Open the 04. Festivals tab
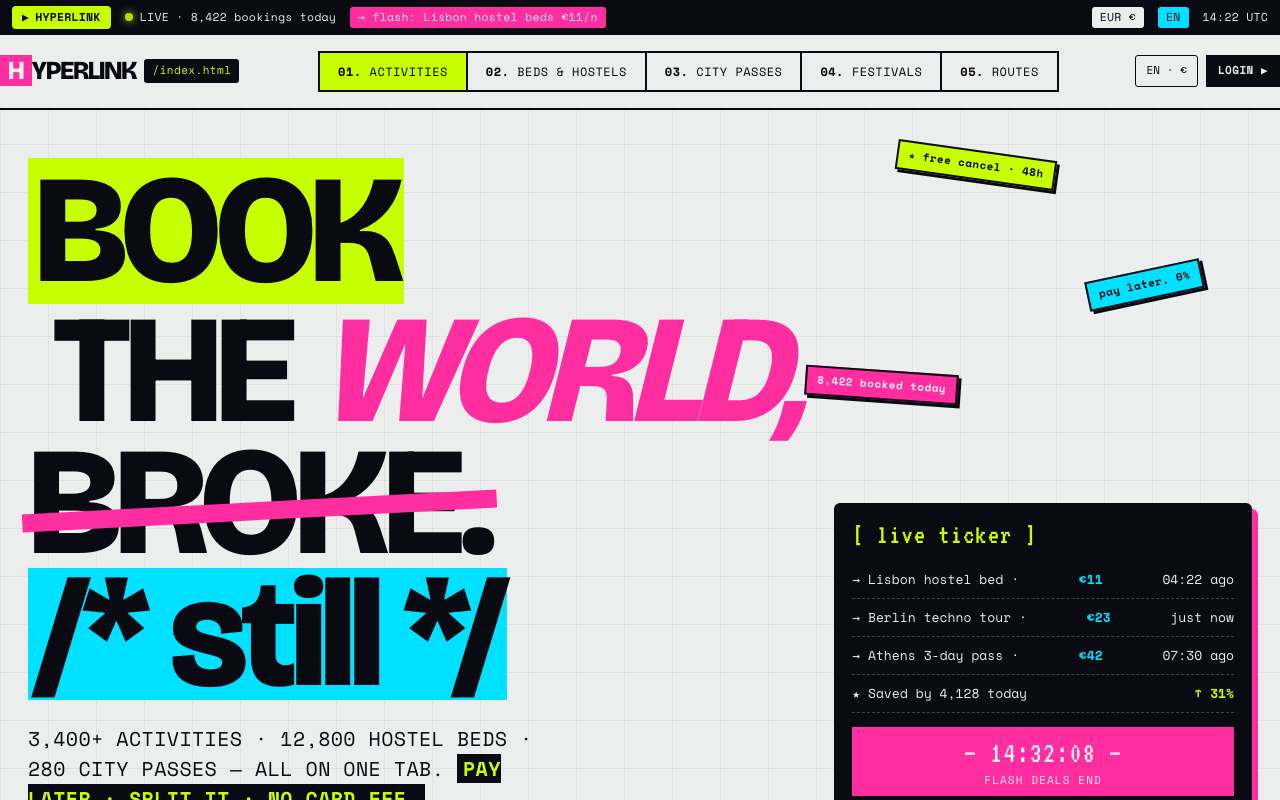Image resolution: width=1280 pixels, height=800 pixels. 871,72
